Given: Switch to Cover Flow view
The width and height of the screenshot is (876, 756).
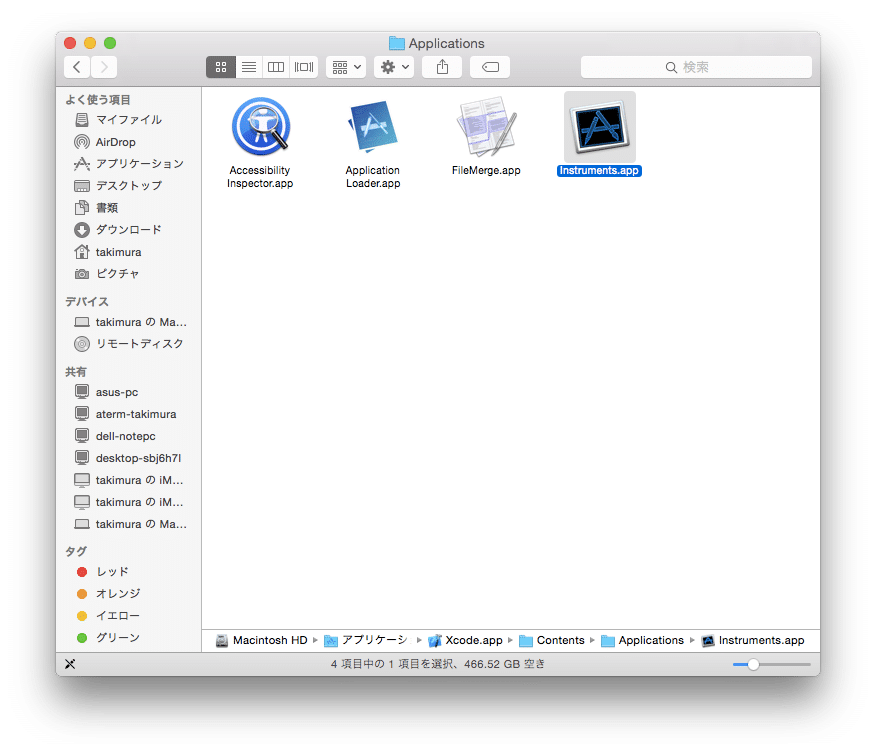Looking at the screenshot, I should [304, 67].
